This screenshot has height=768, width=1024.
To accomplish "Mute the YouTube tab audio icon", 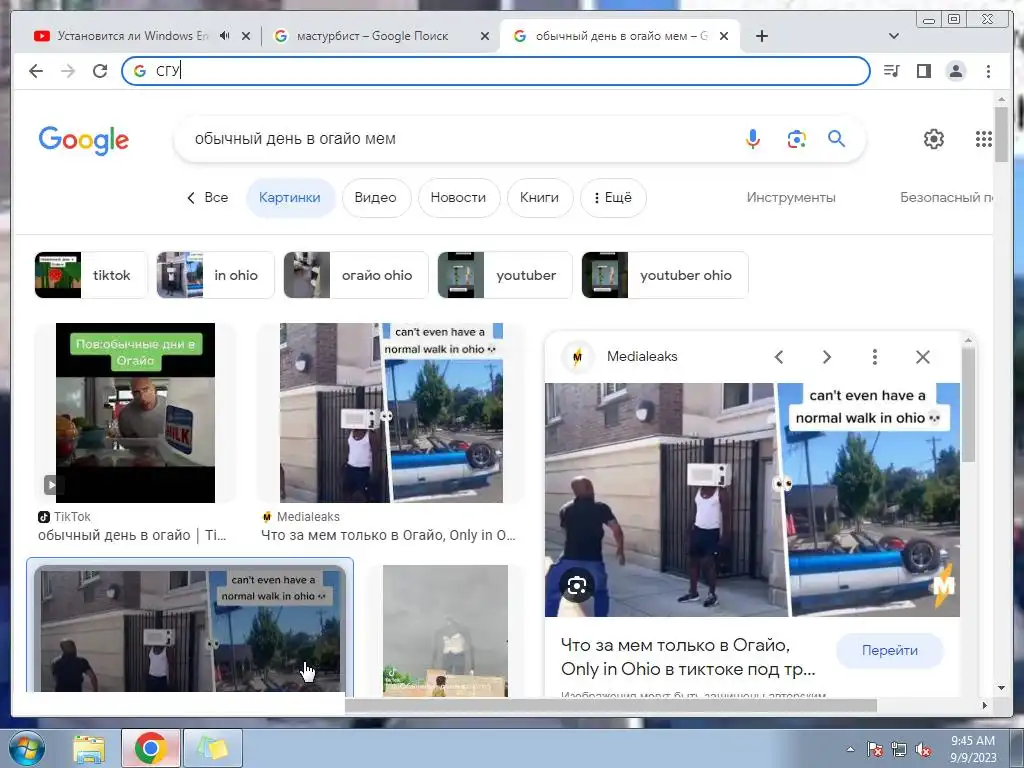I will point(225,36).
